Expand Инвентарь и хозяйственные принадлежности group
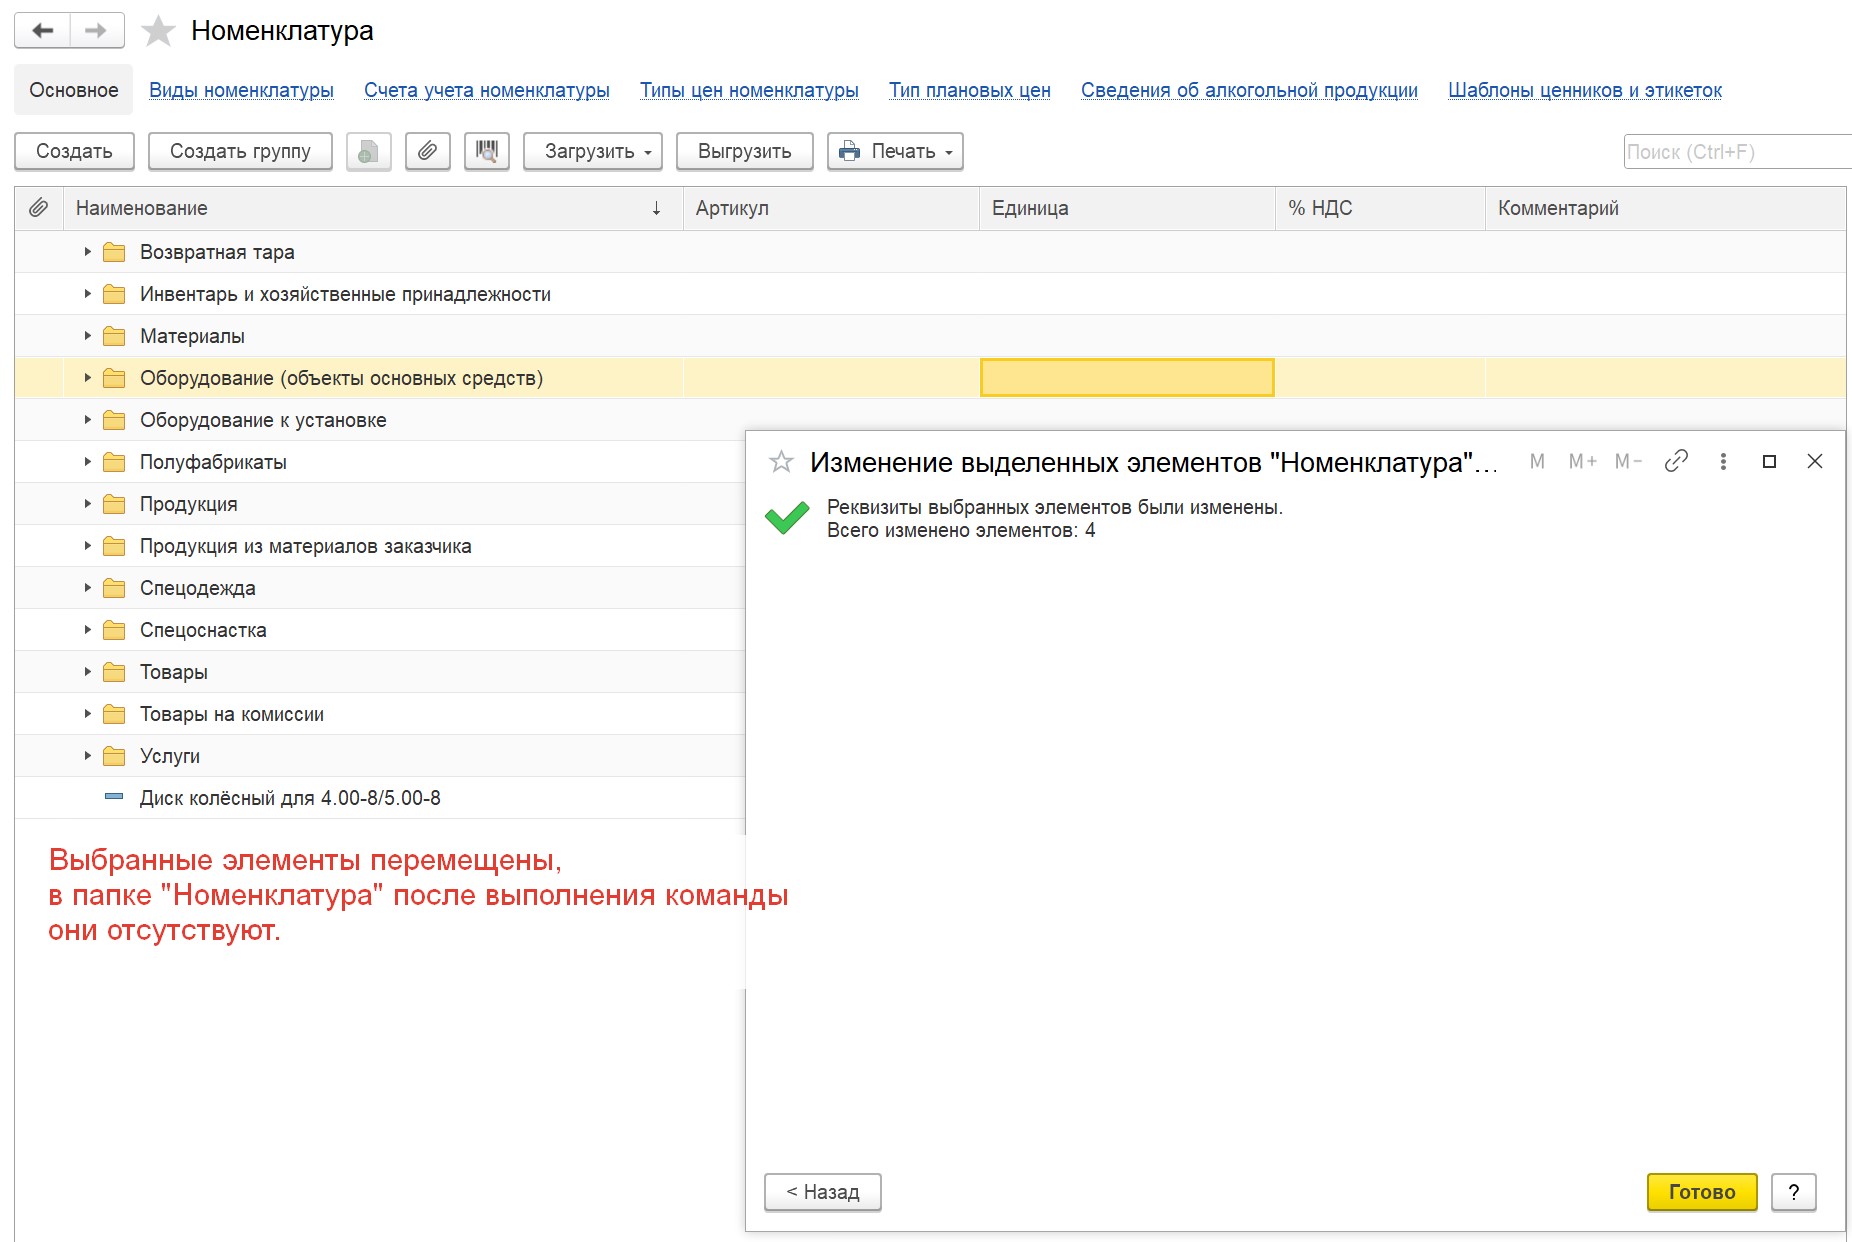Image resolution: width=1852 pixels, height=1242 pixels. 88,294
